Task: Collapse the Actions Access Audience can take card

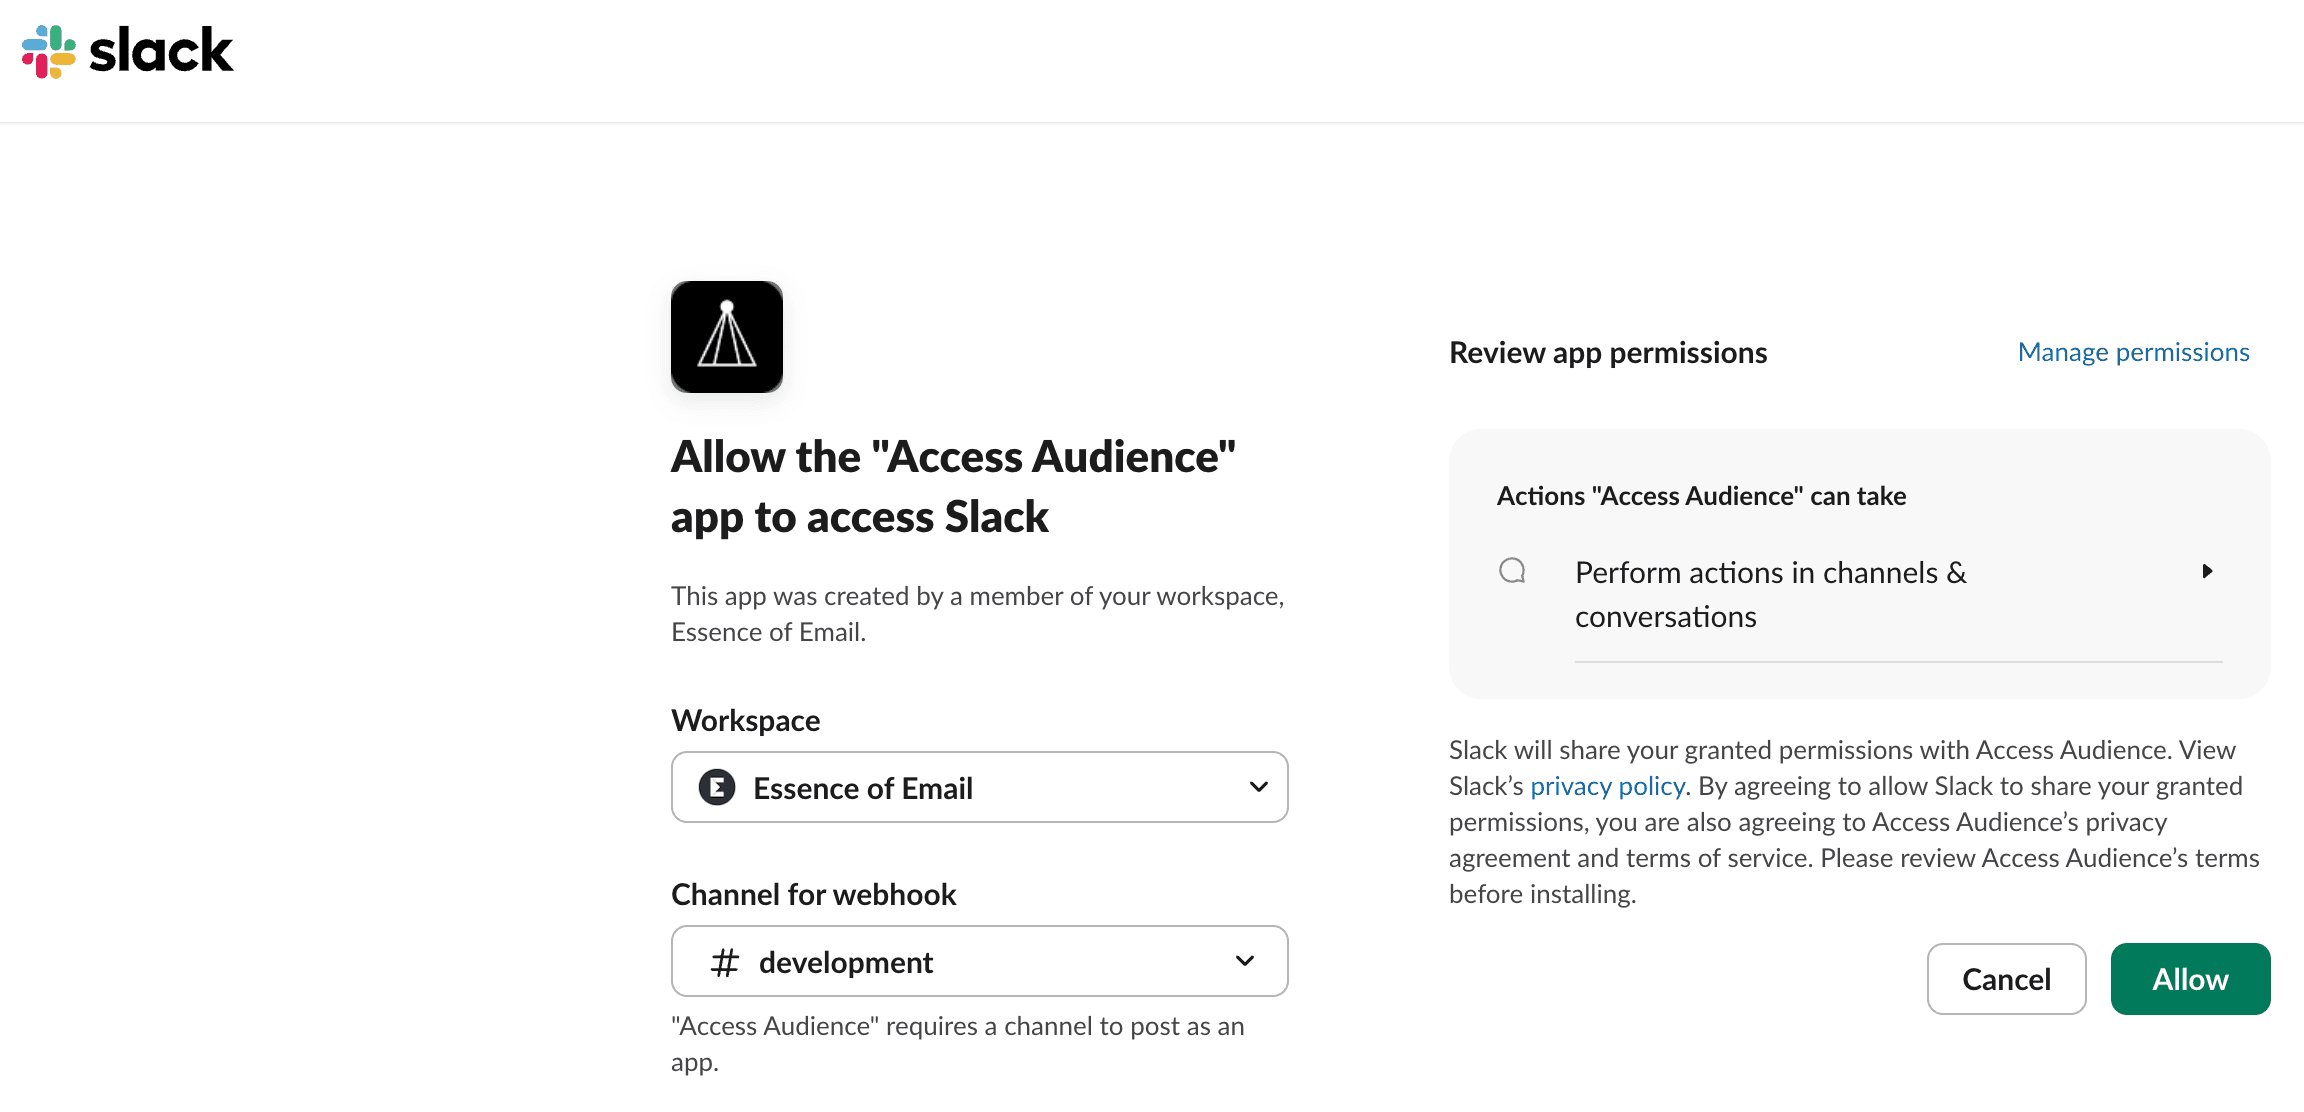Action: tap(1700, 495)
